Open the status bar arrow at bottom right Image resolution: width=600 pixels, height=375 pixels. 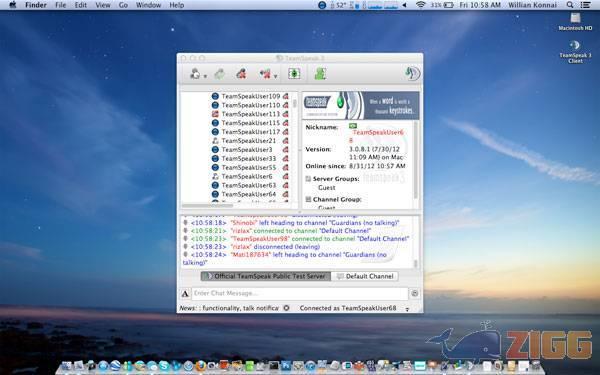pyautogui.click(x=407, y=309)
